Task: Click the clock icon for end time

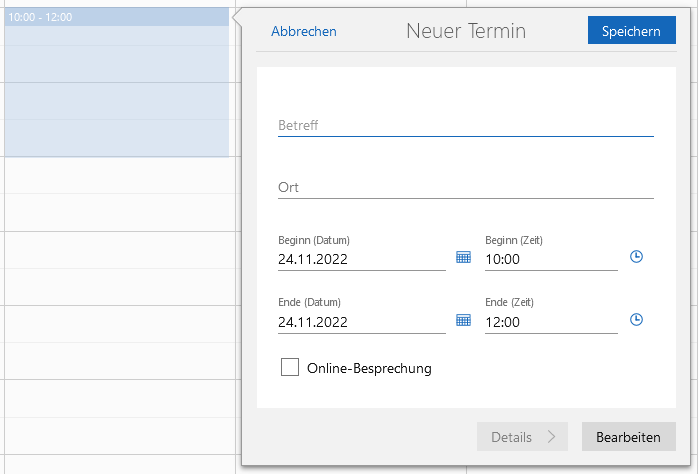Action: click(x=636, y=320)
